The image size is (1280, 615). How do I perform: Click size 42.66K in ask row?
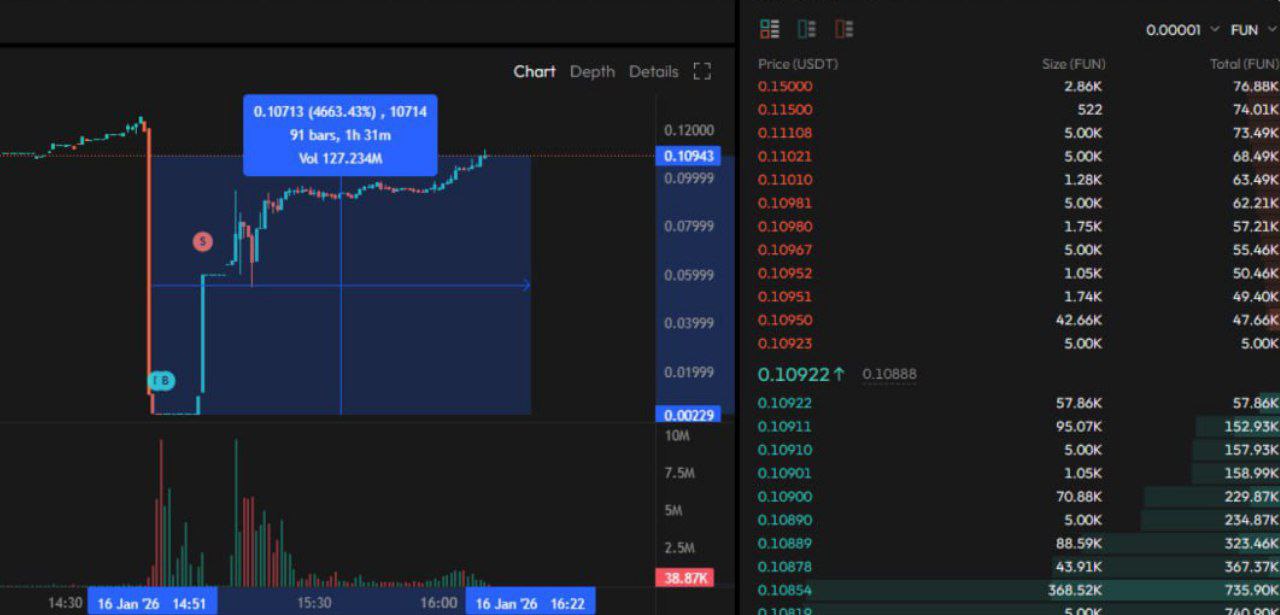coord(1078,320)
